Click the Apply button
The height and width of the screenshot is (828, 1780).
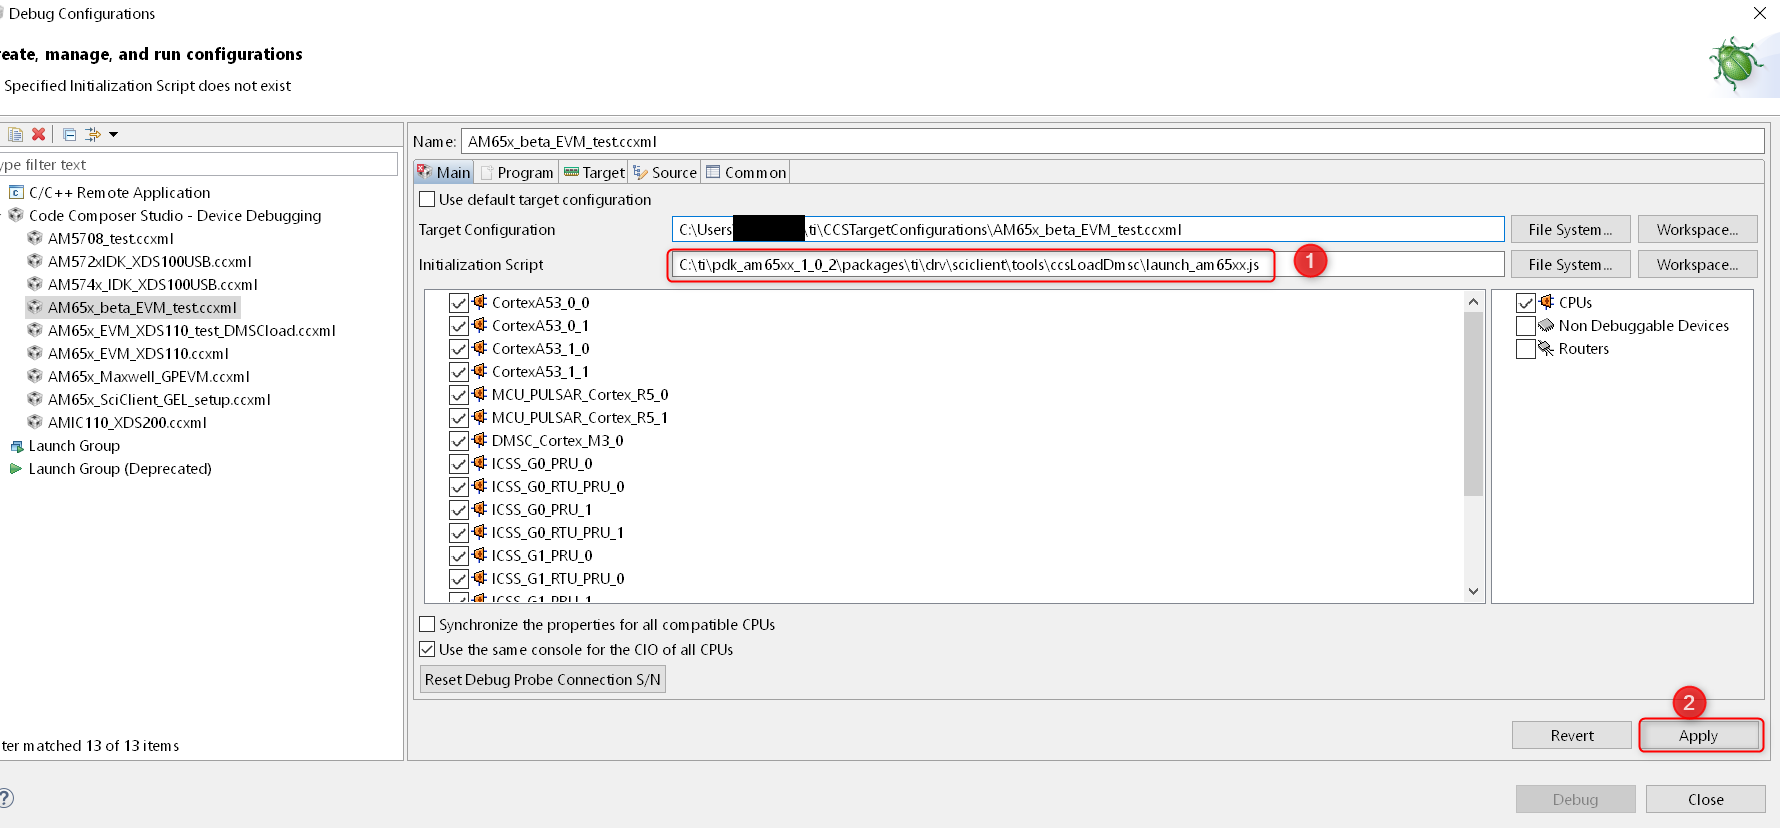click(1698, 736)
